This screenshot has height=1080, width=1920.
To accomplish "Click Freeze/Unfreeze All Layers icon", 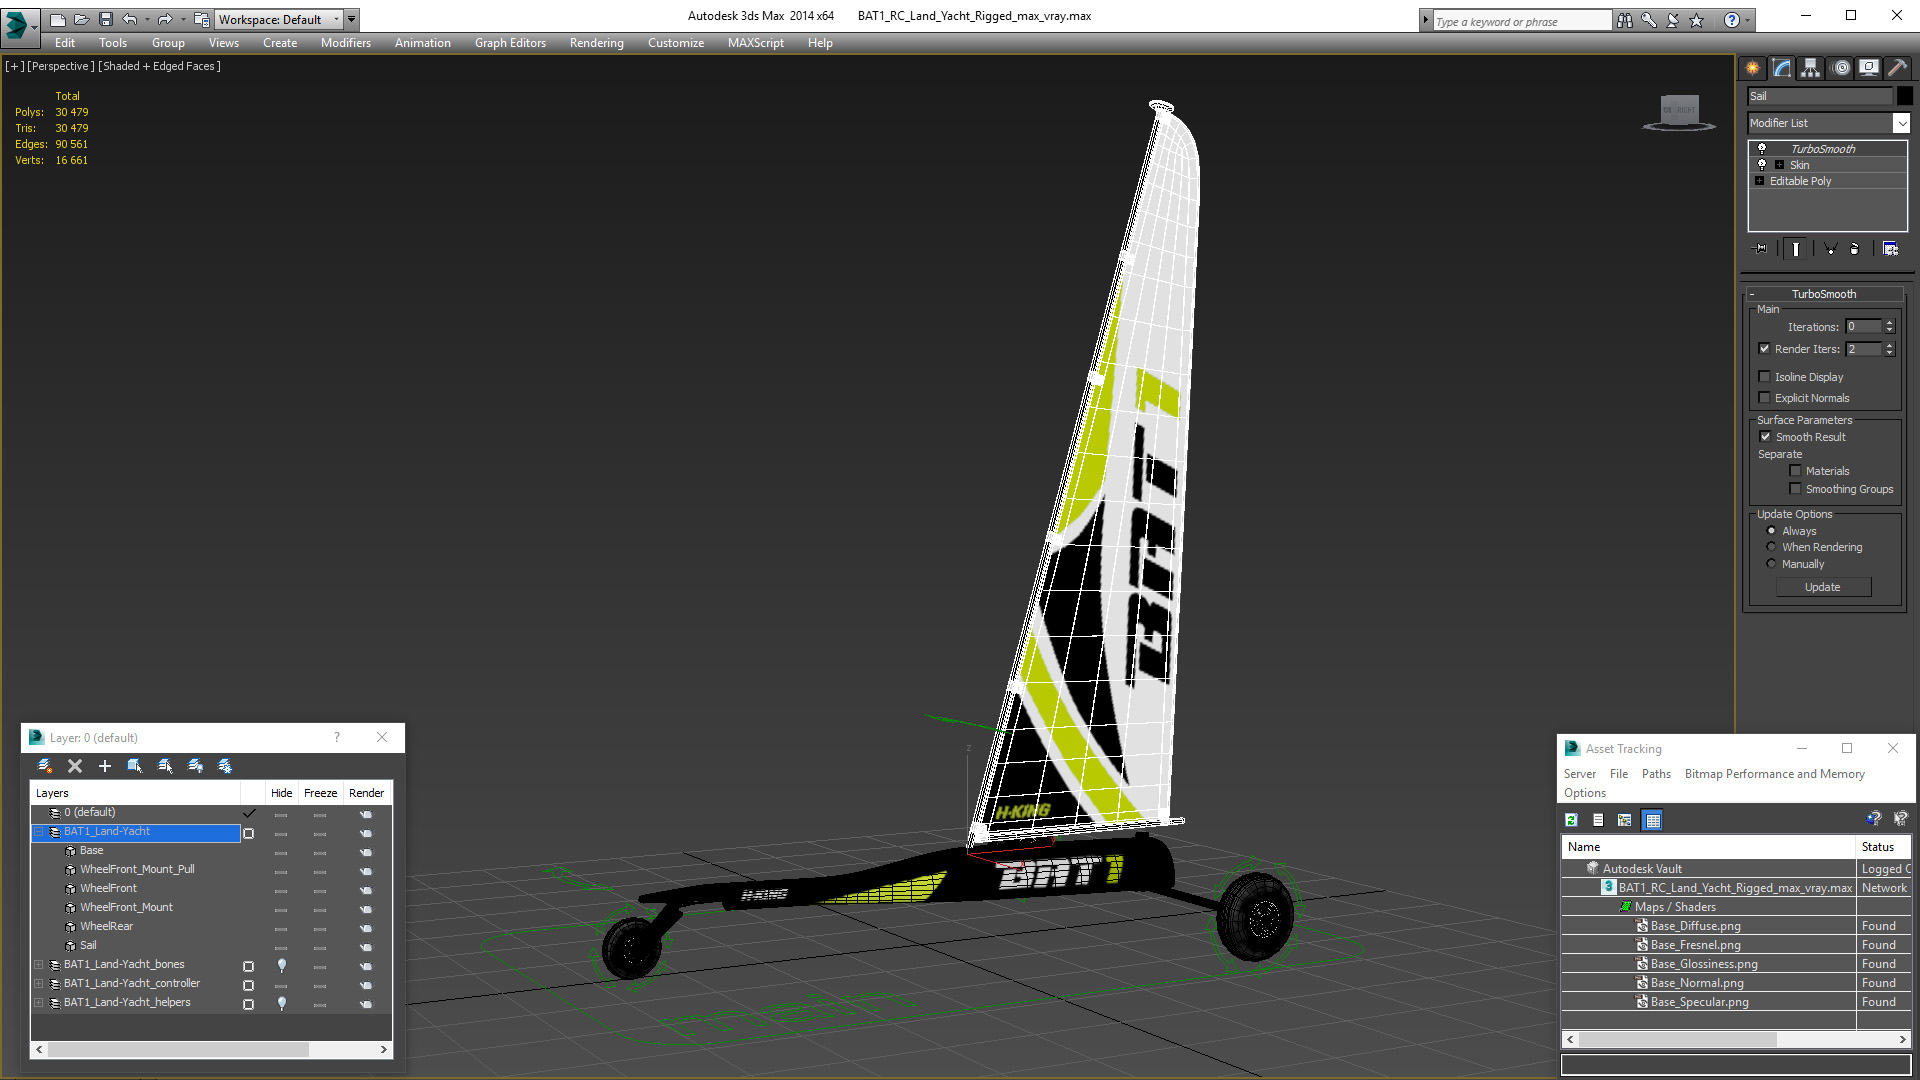I will point(225,766).
